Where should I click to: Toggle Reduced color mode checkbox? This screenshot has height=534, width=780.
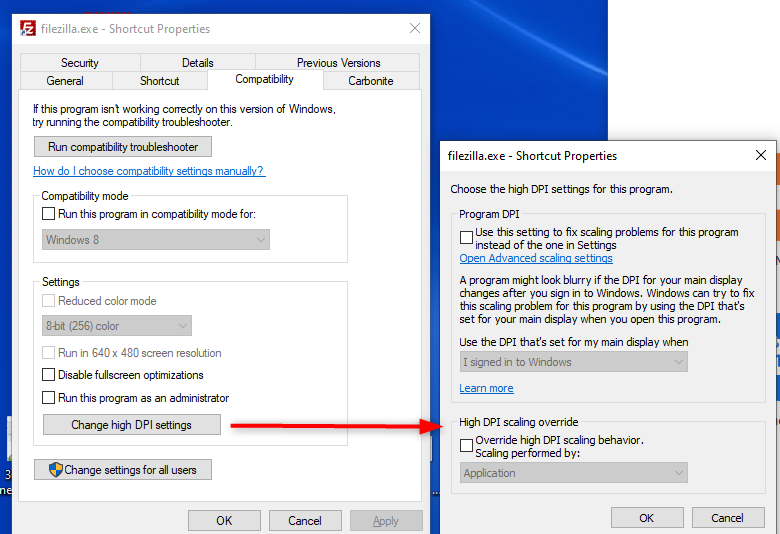48,301
